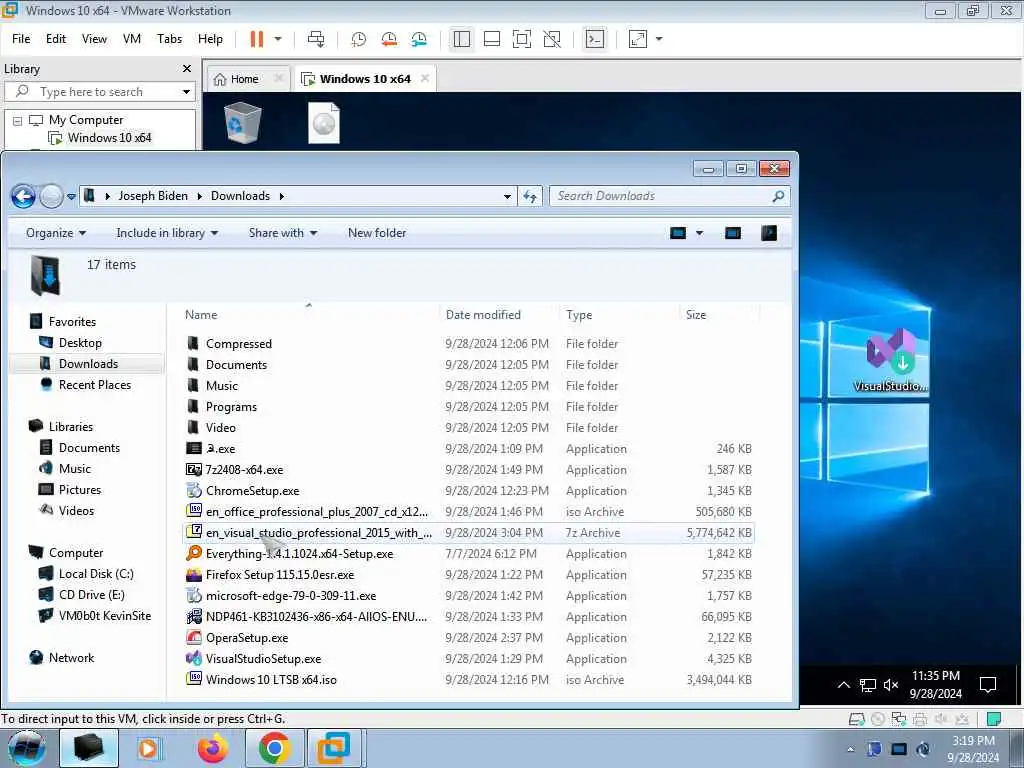Viewport: 1024px width, 768px height.
Task: Enter VMware full screen mode
Action: [x=522, y=39]
